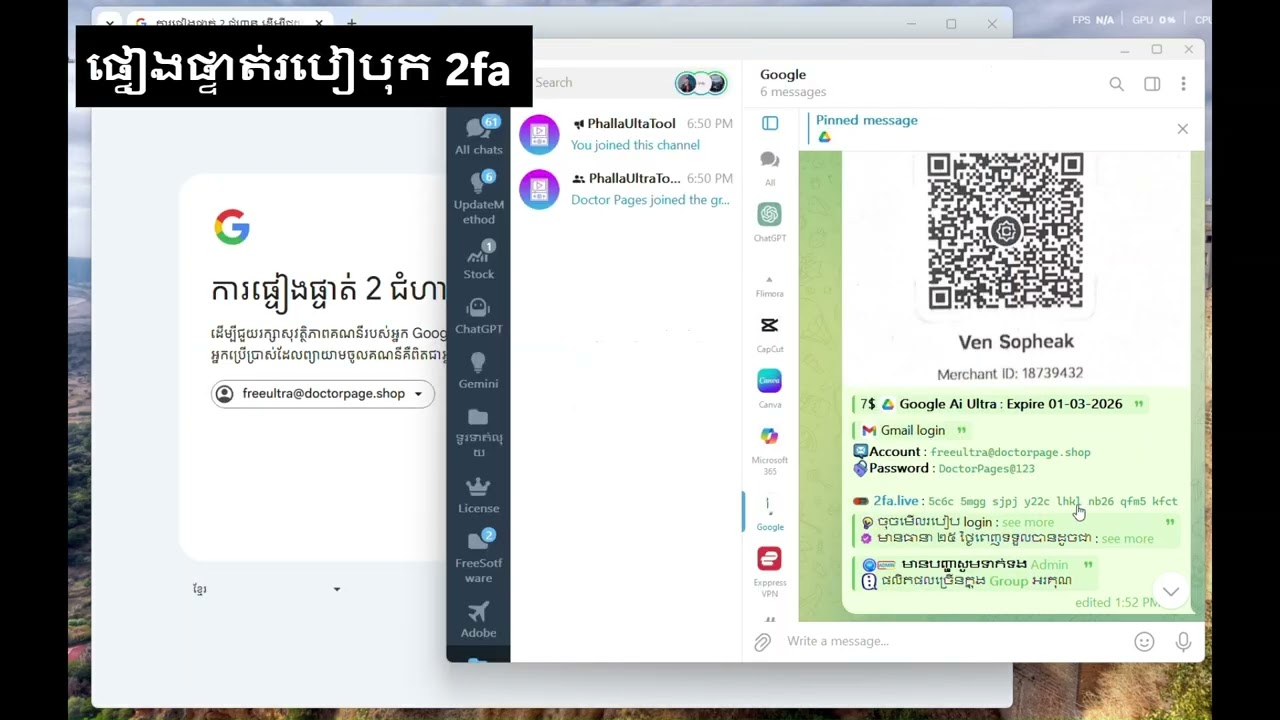Viewport: 1280px width, 720px height.
Task: Click the Ven Sopheak name
Action: coord(1016,342)
